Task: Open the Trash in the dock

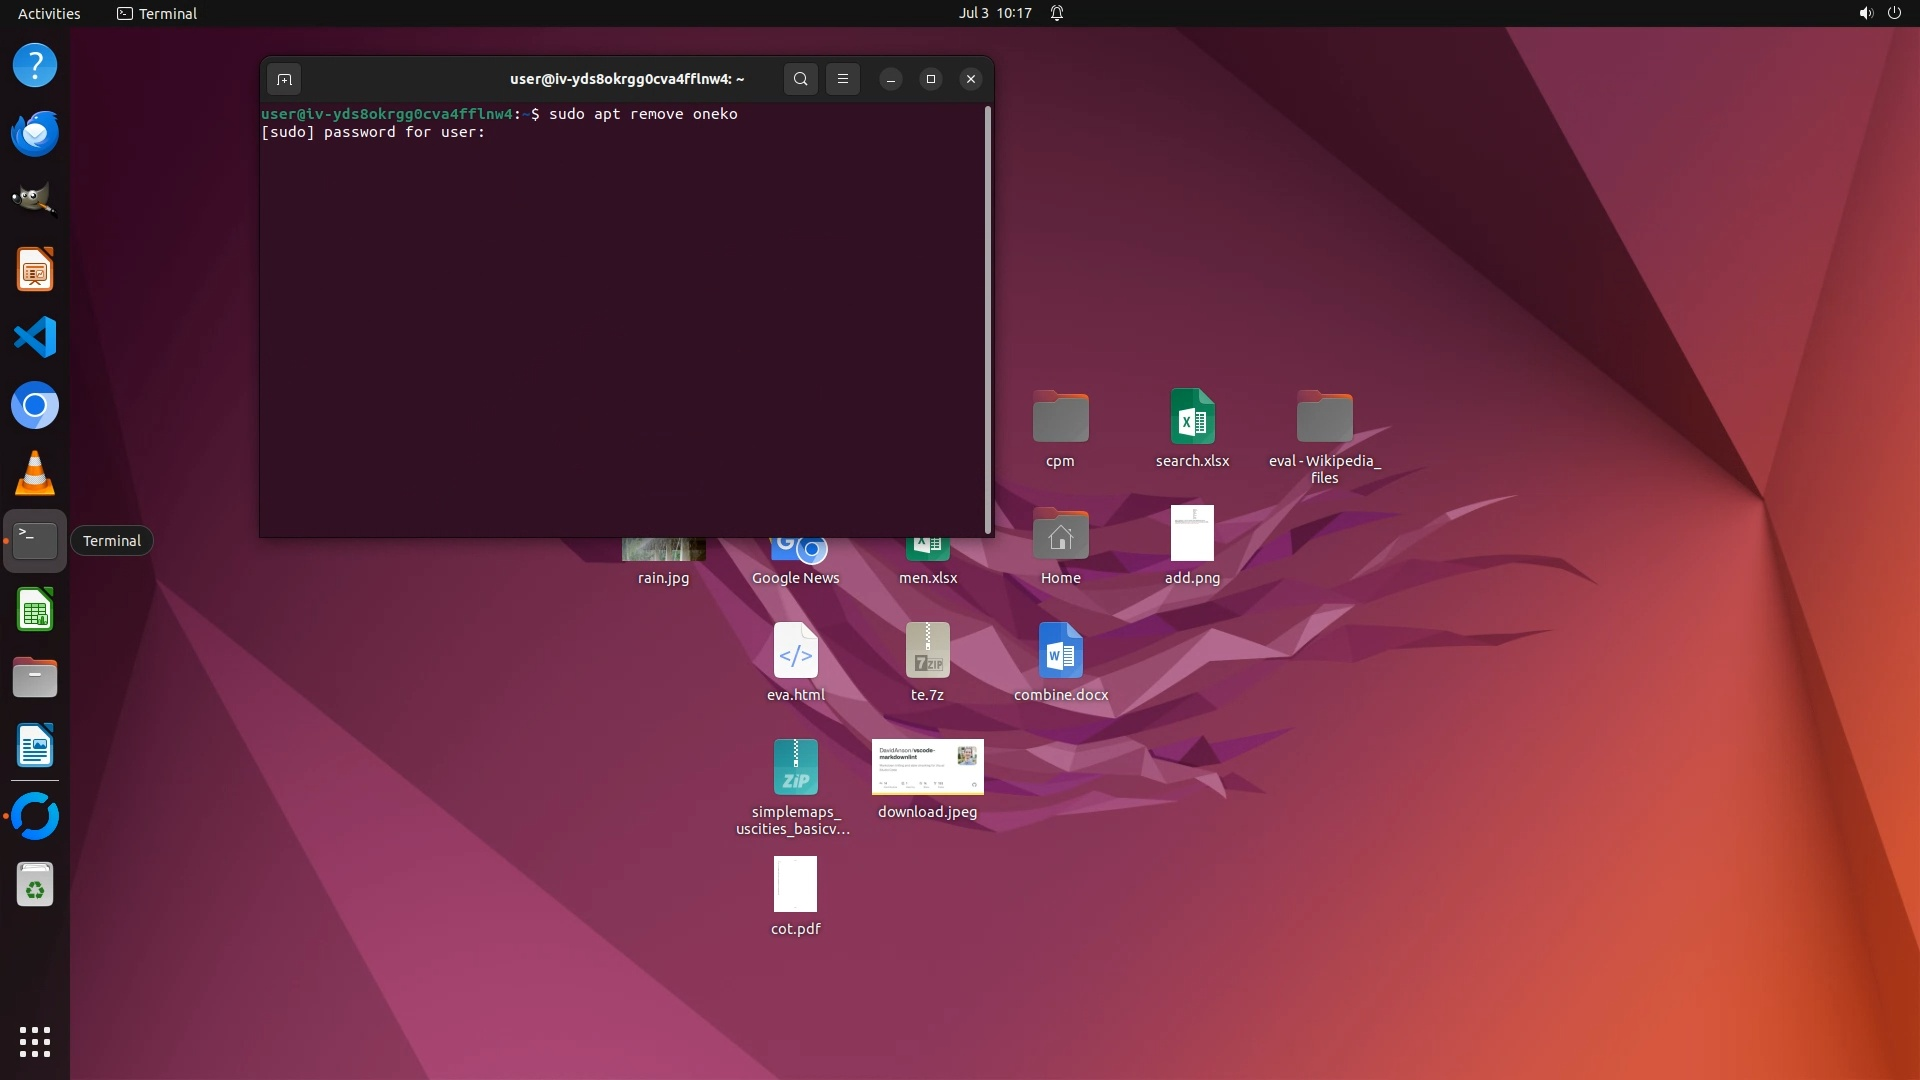Action: point(35,885)
